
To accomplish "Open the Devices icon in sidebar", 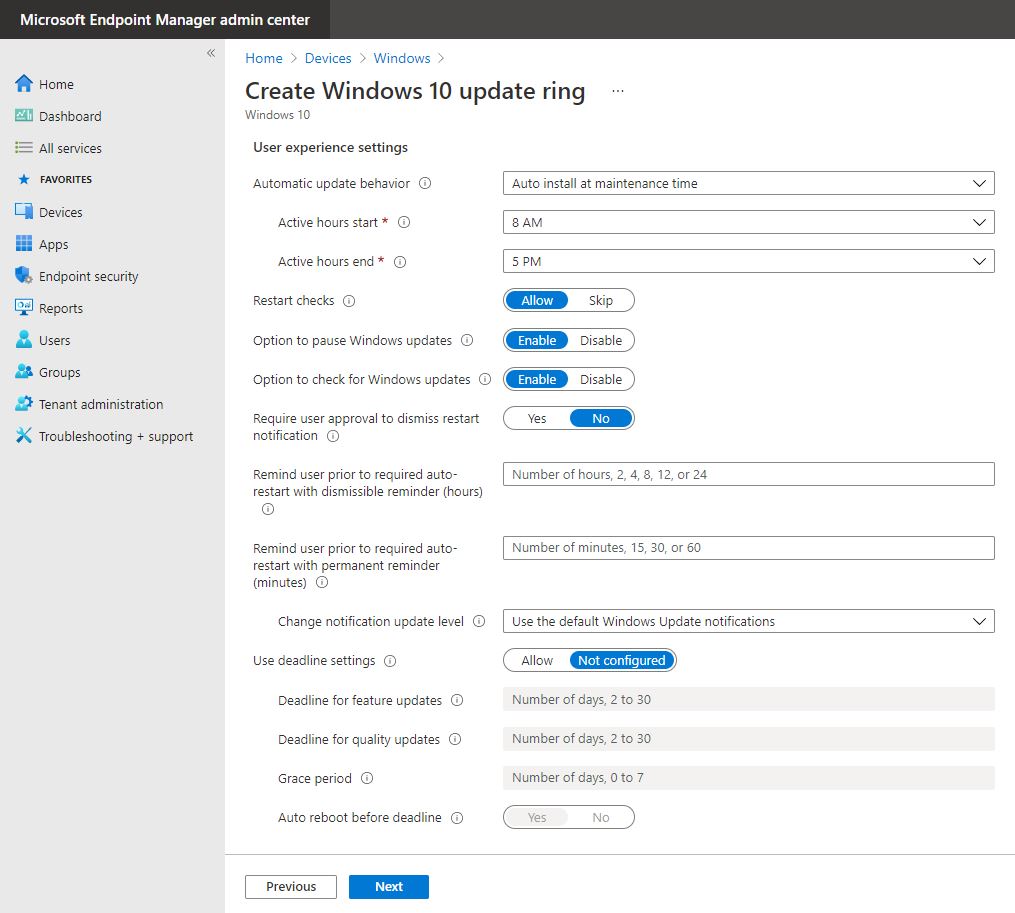I will tap(24, 211).
